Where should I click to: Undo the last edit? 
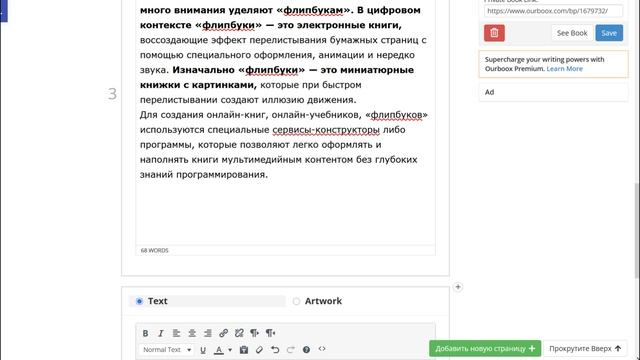point(275,350)
